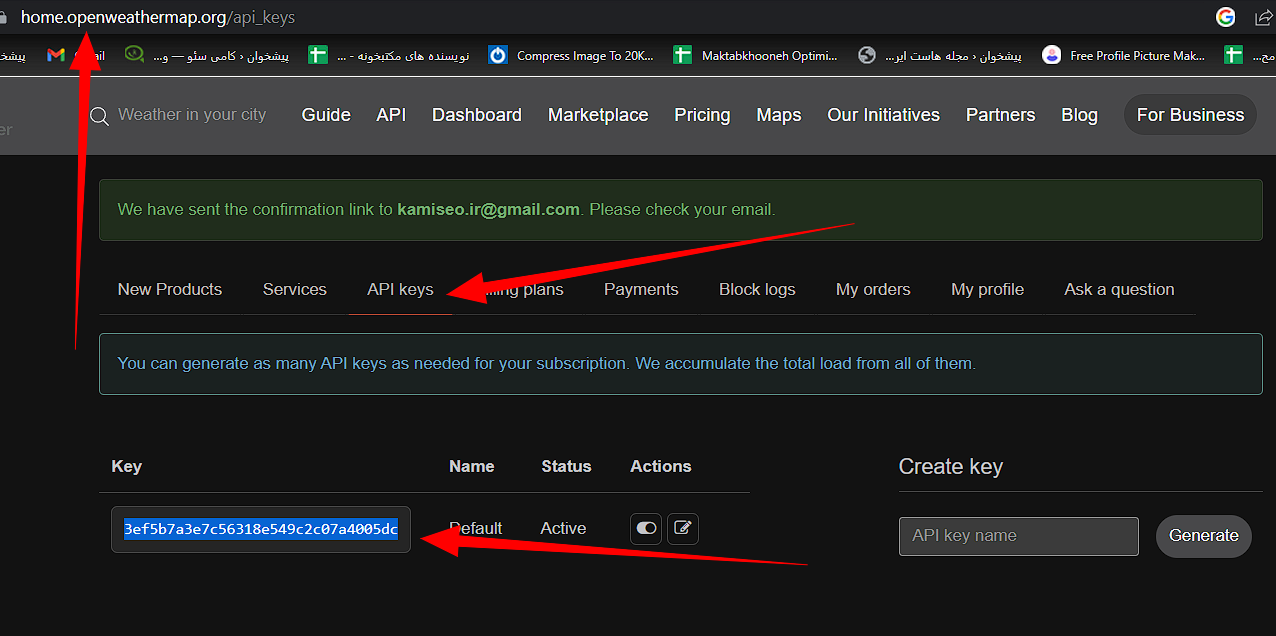Screen dimensions: 1276x636
Task: Click the Weather in your city search box
Action: click(192, 115)
